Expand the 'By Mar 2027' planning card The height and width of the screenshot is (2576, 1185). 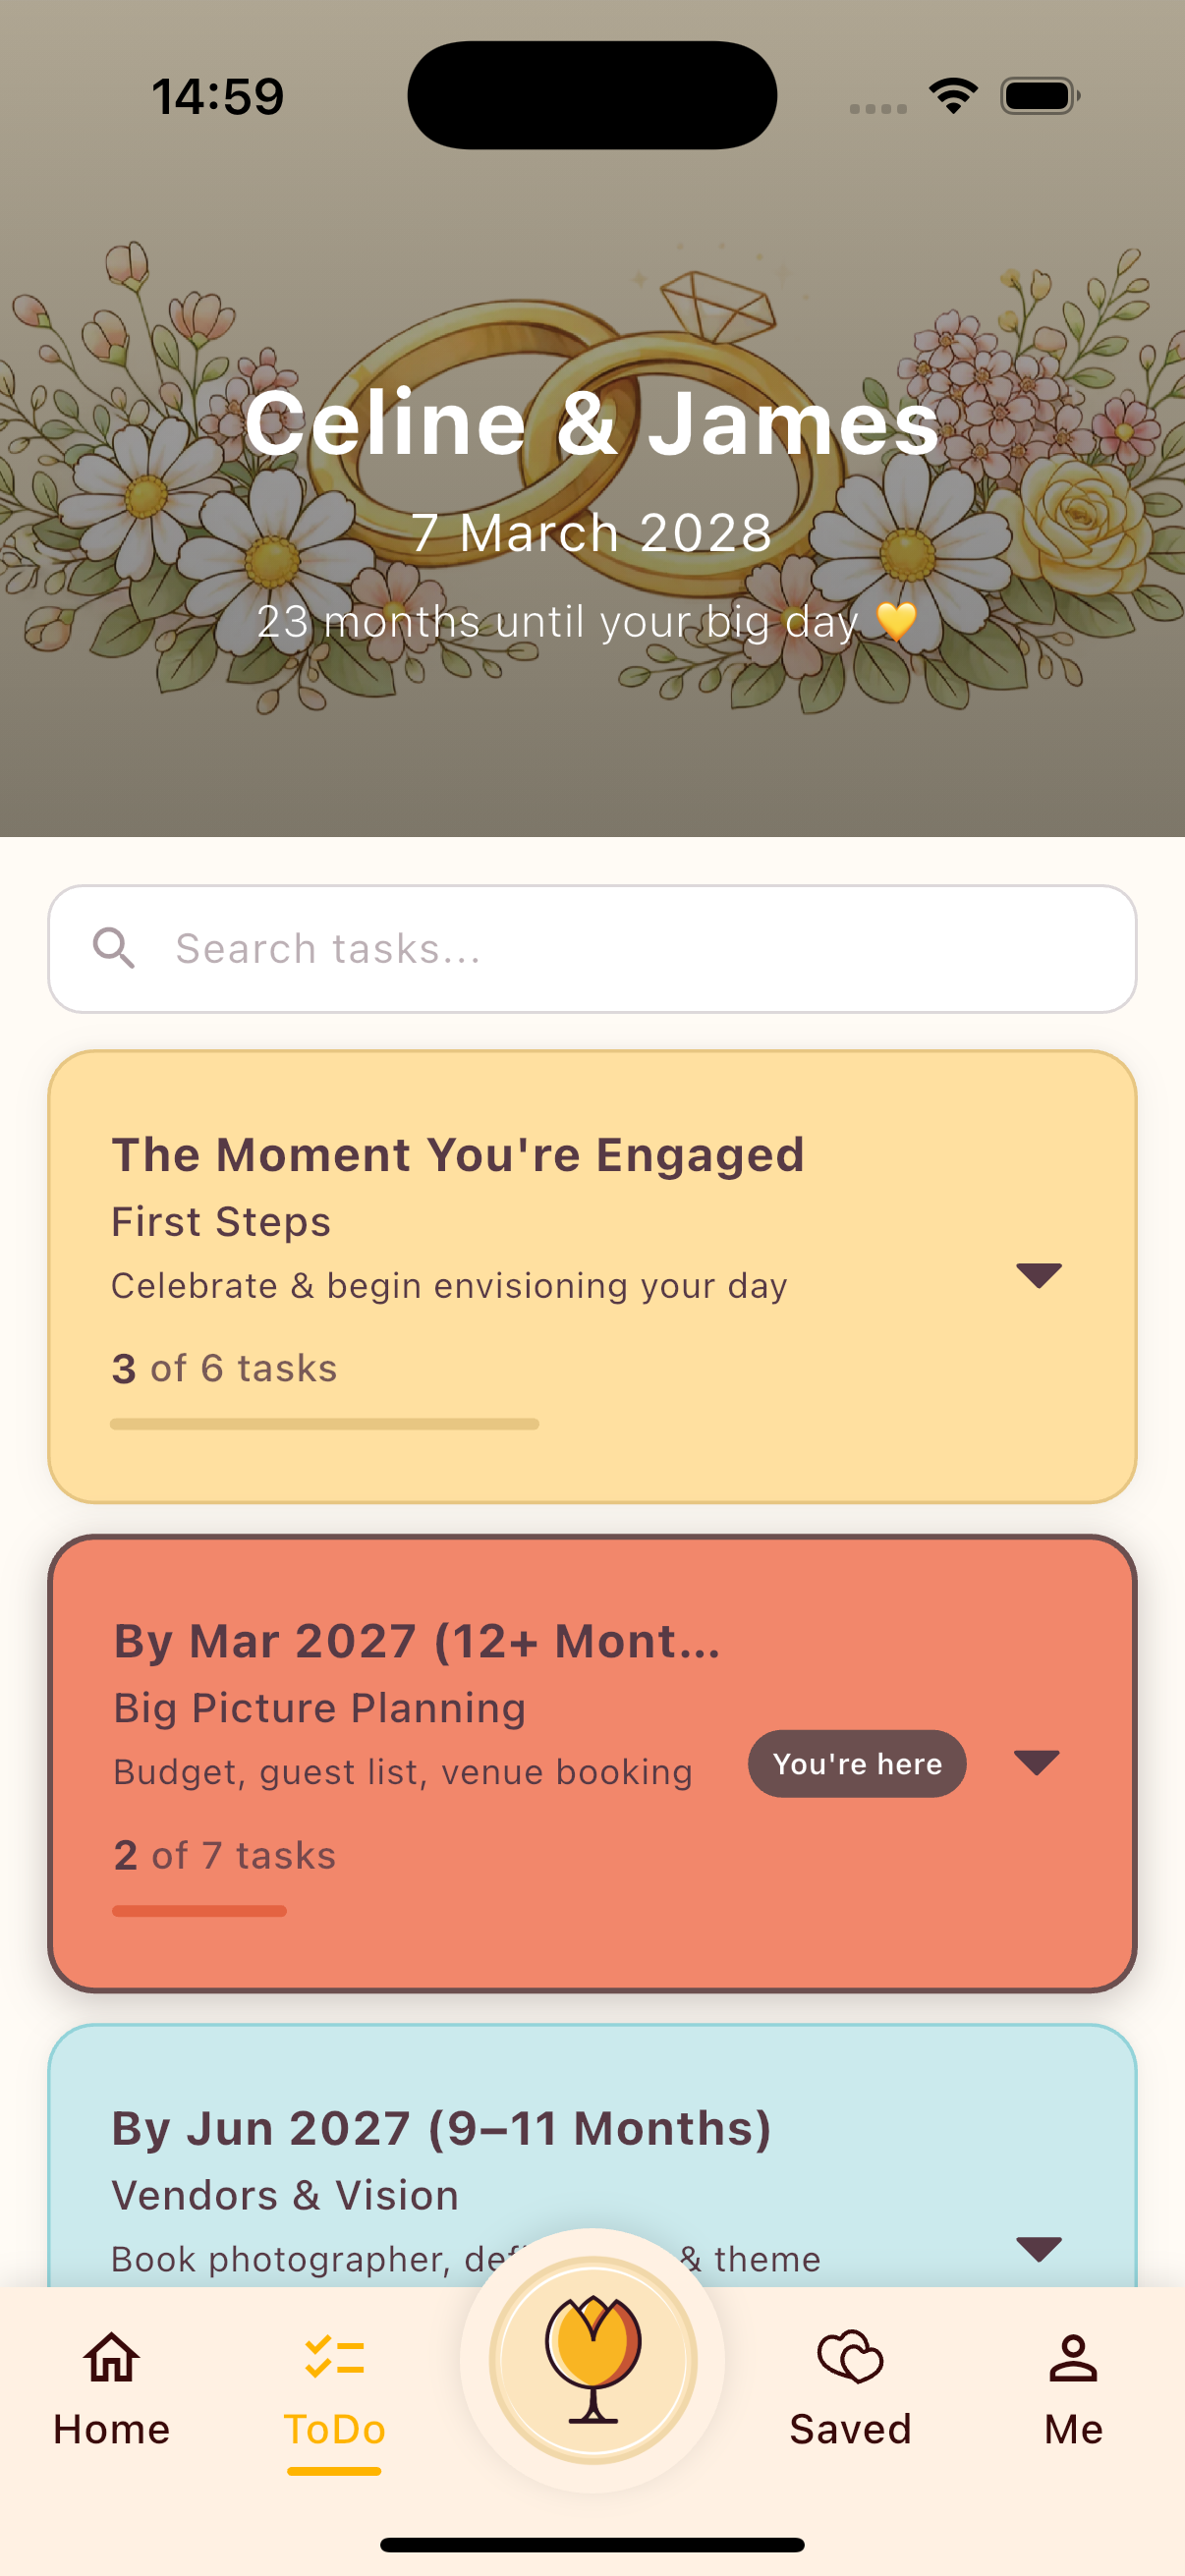coord(1040,1763)
